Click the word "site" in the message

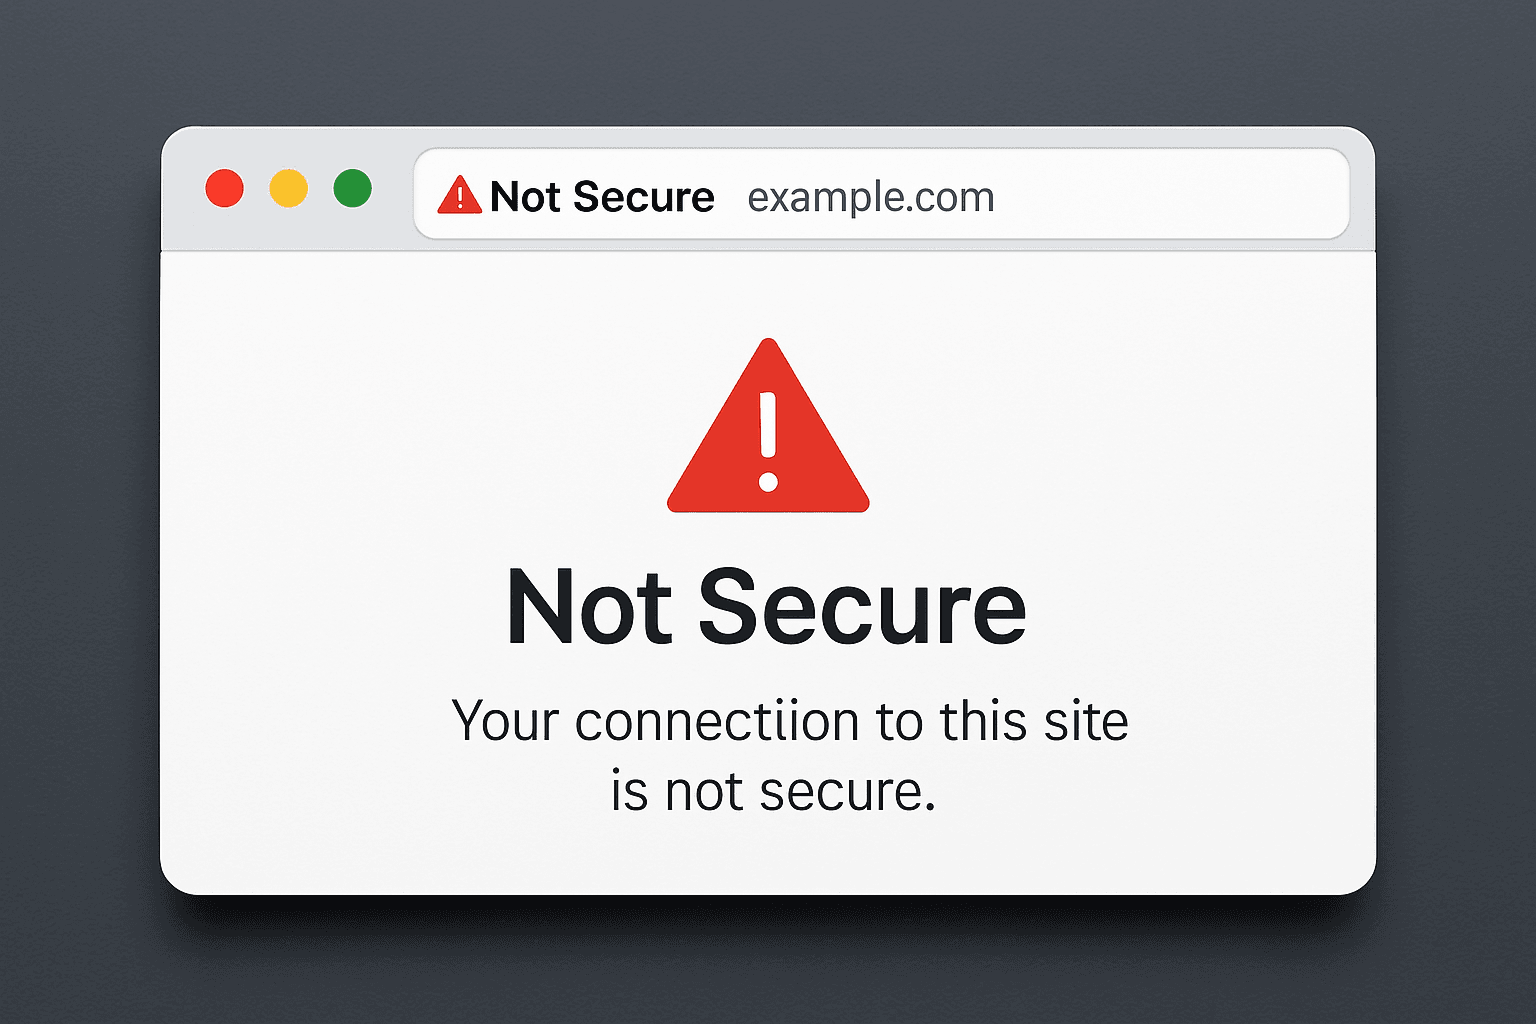pyautogui.click(x=1085, y=721)
